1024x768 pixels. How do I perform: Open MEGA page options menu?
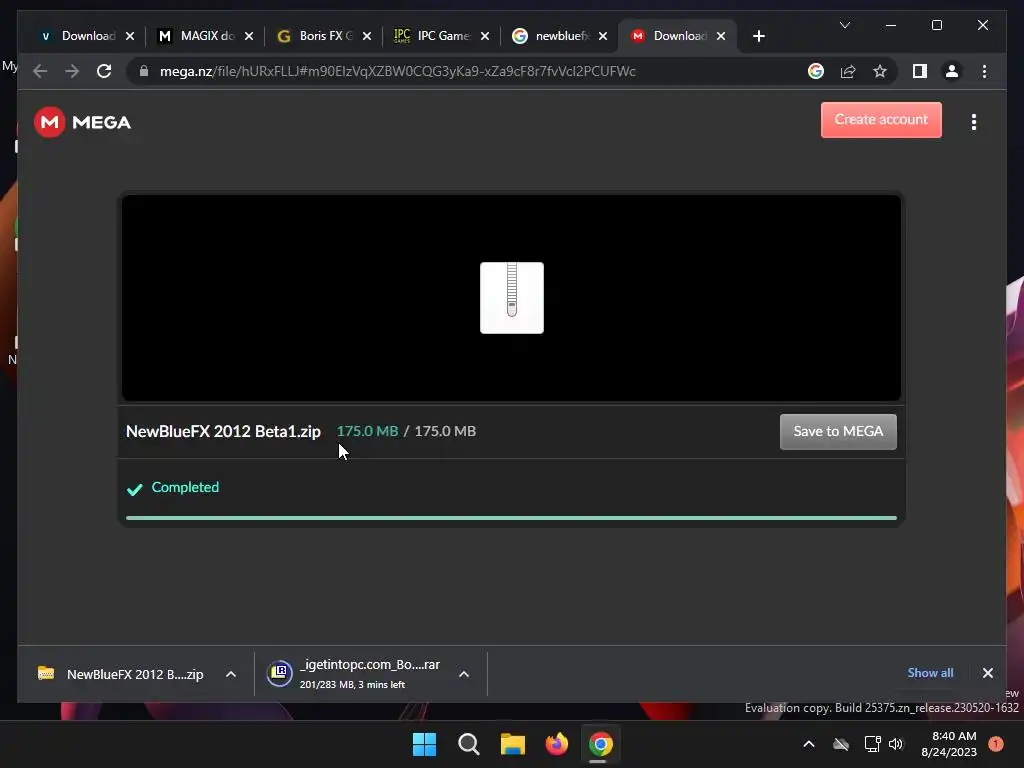coord(973,122)
